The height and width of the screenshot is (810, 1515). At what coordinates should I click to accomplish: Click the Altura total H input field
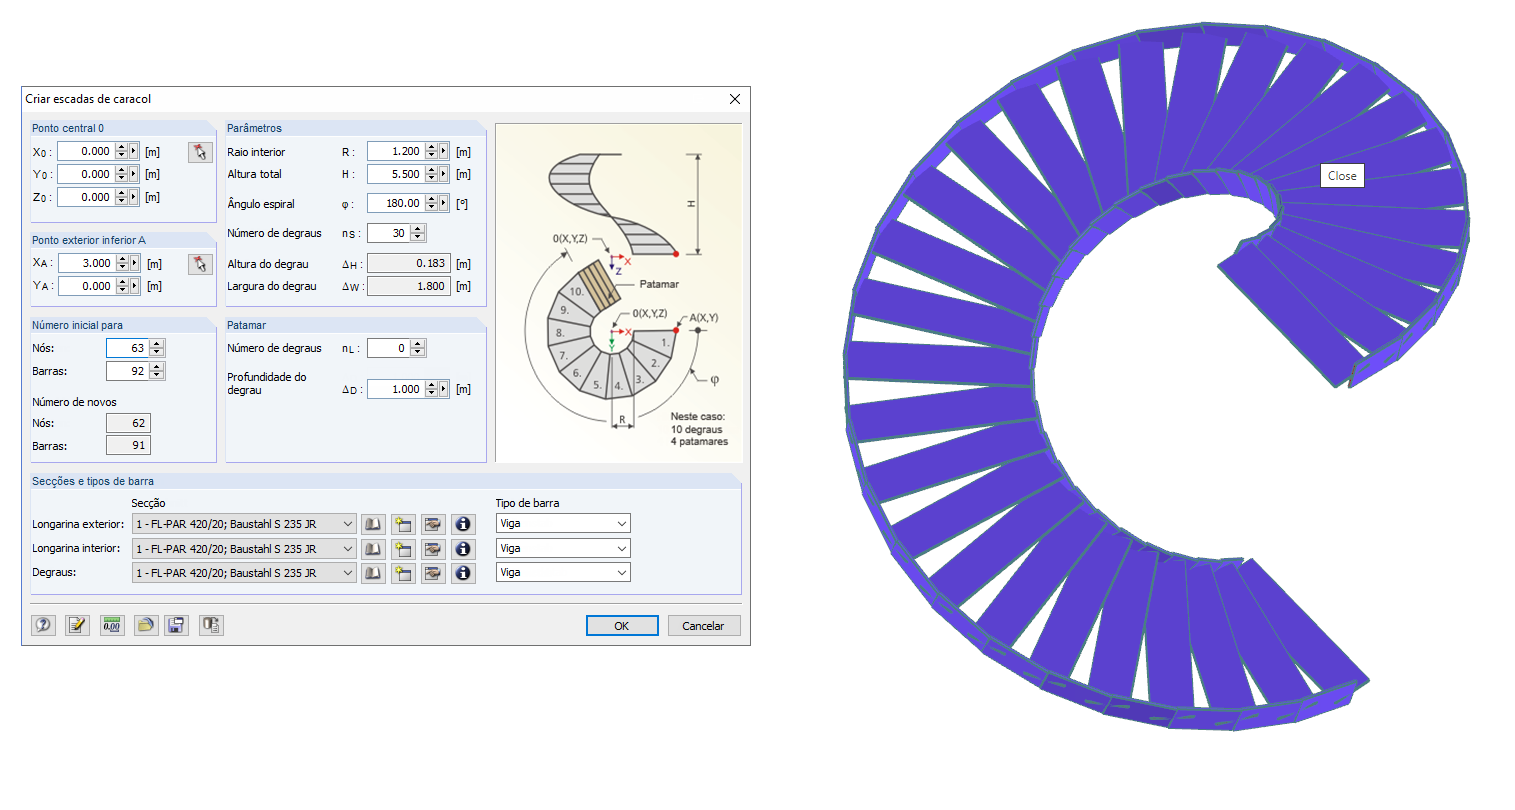click(396, 174)
